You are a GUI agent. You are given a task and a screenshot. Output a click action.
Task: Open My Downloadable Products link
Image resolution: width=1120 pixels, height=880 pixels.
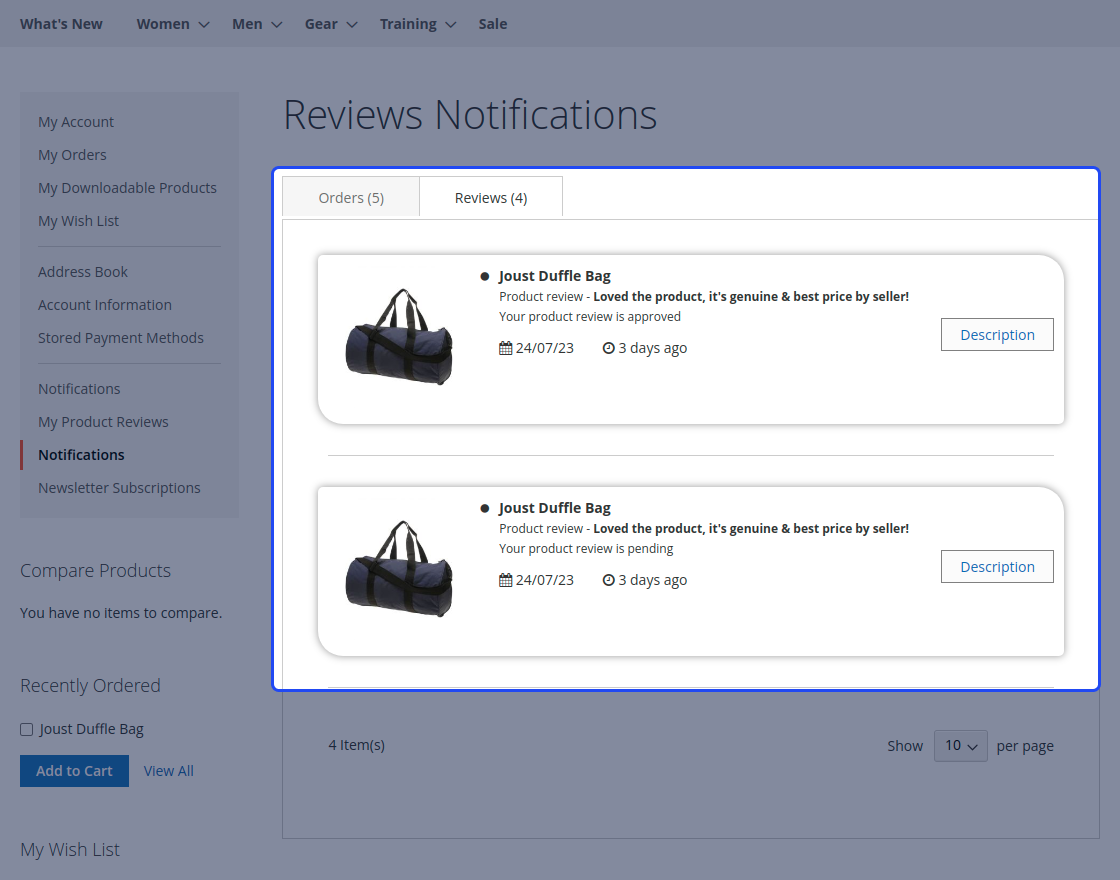pyautogui.click(x=127, y=188)
